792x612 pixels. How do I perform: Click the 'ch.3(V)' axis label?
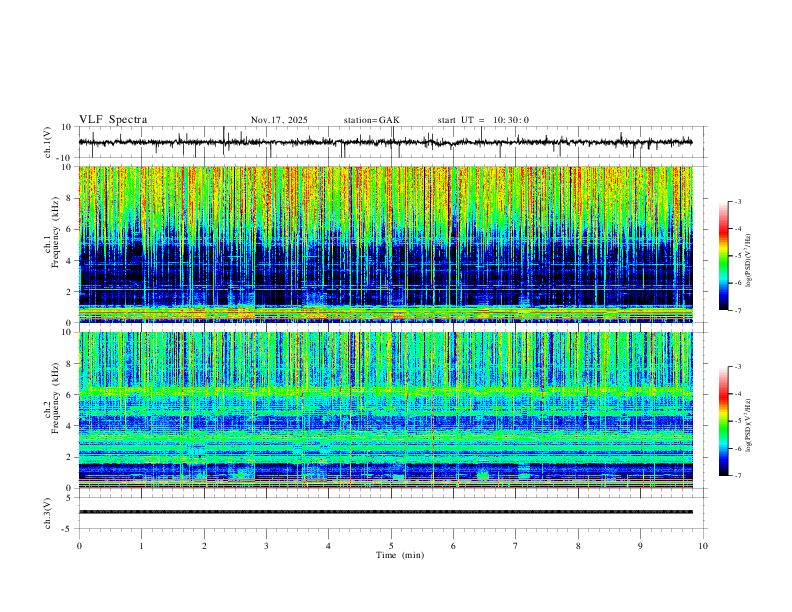pyautogui.click(x=48, y=514)
